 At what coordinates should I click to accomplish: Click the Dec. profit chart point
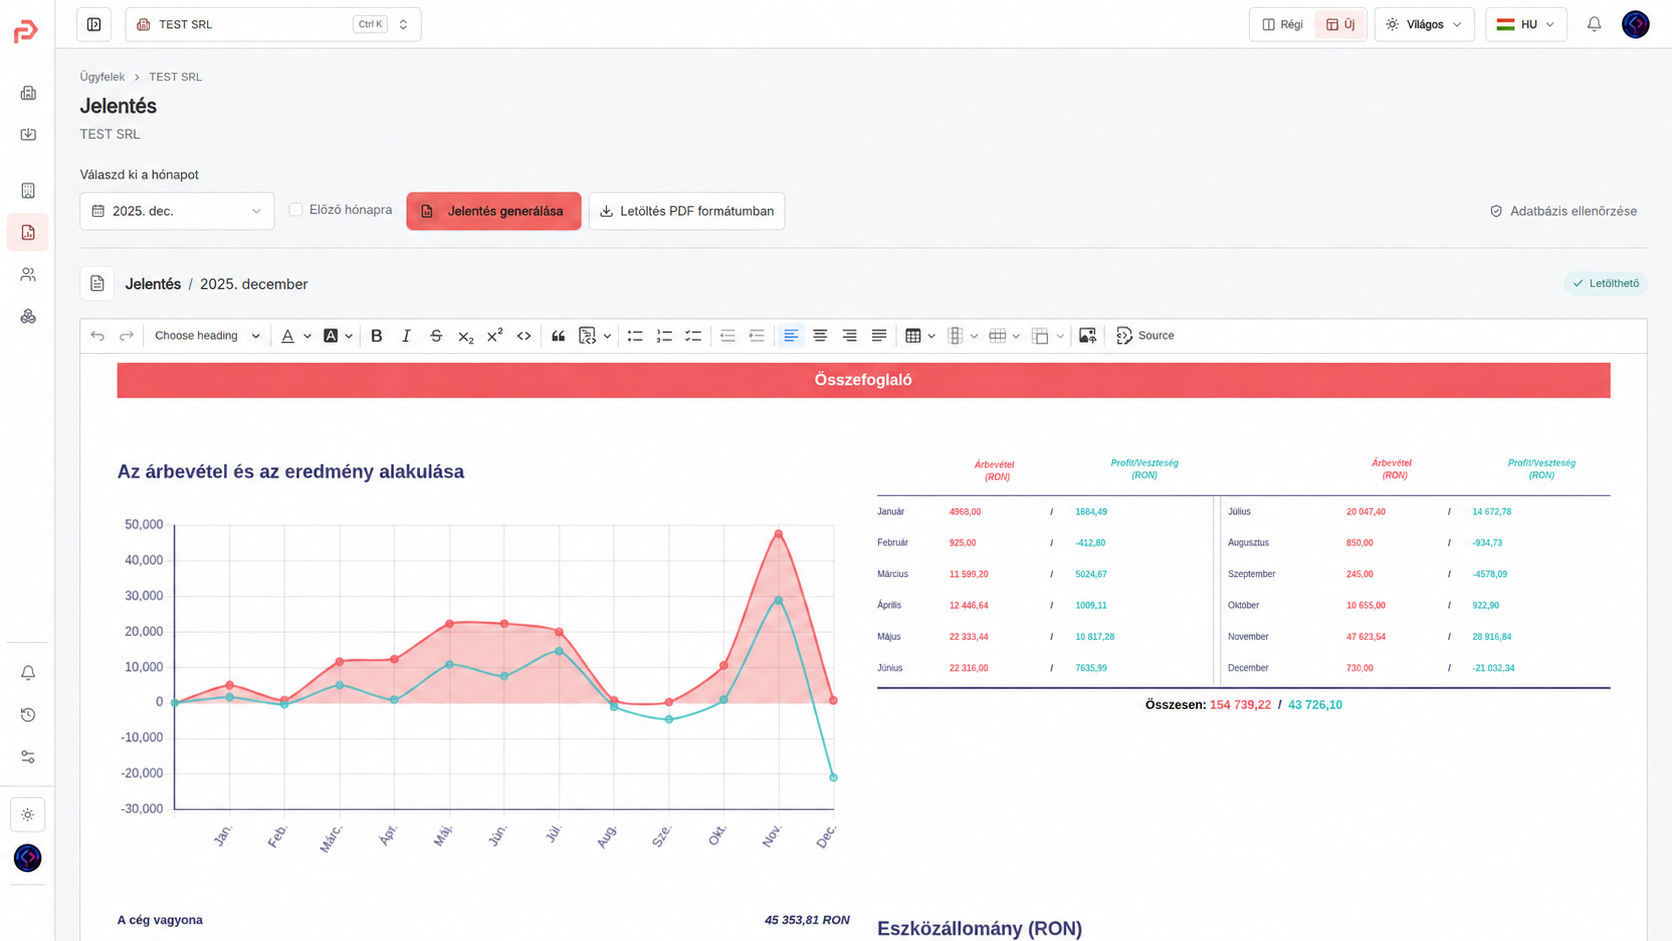click(x=833, y=777)
